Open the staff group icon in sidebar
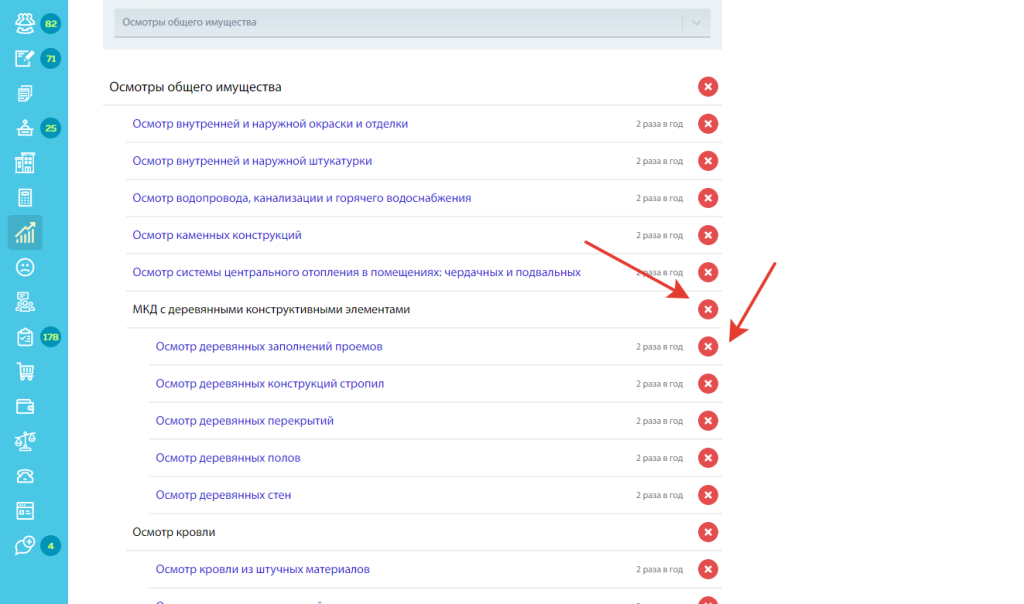 [x=25, y=302]
